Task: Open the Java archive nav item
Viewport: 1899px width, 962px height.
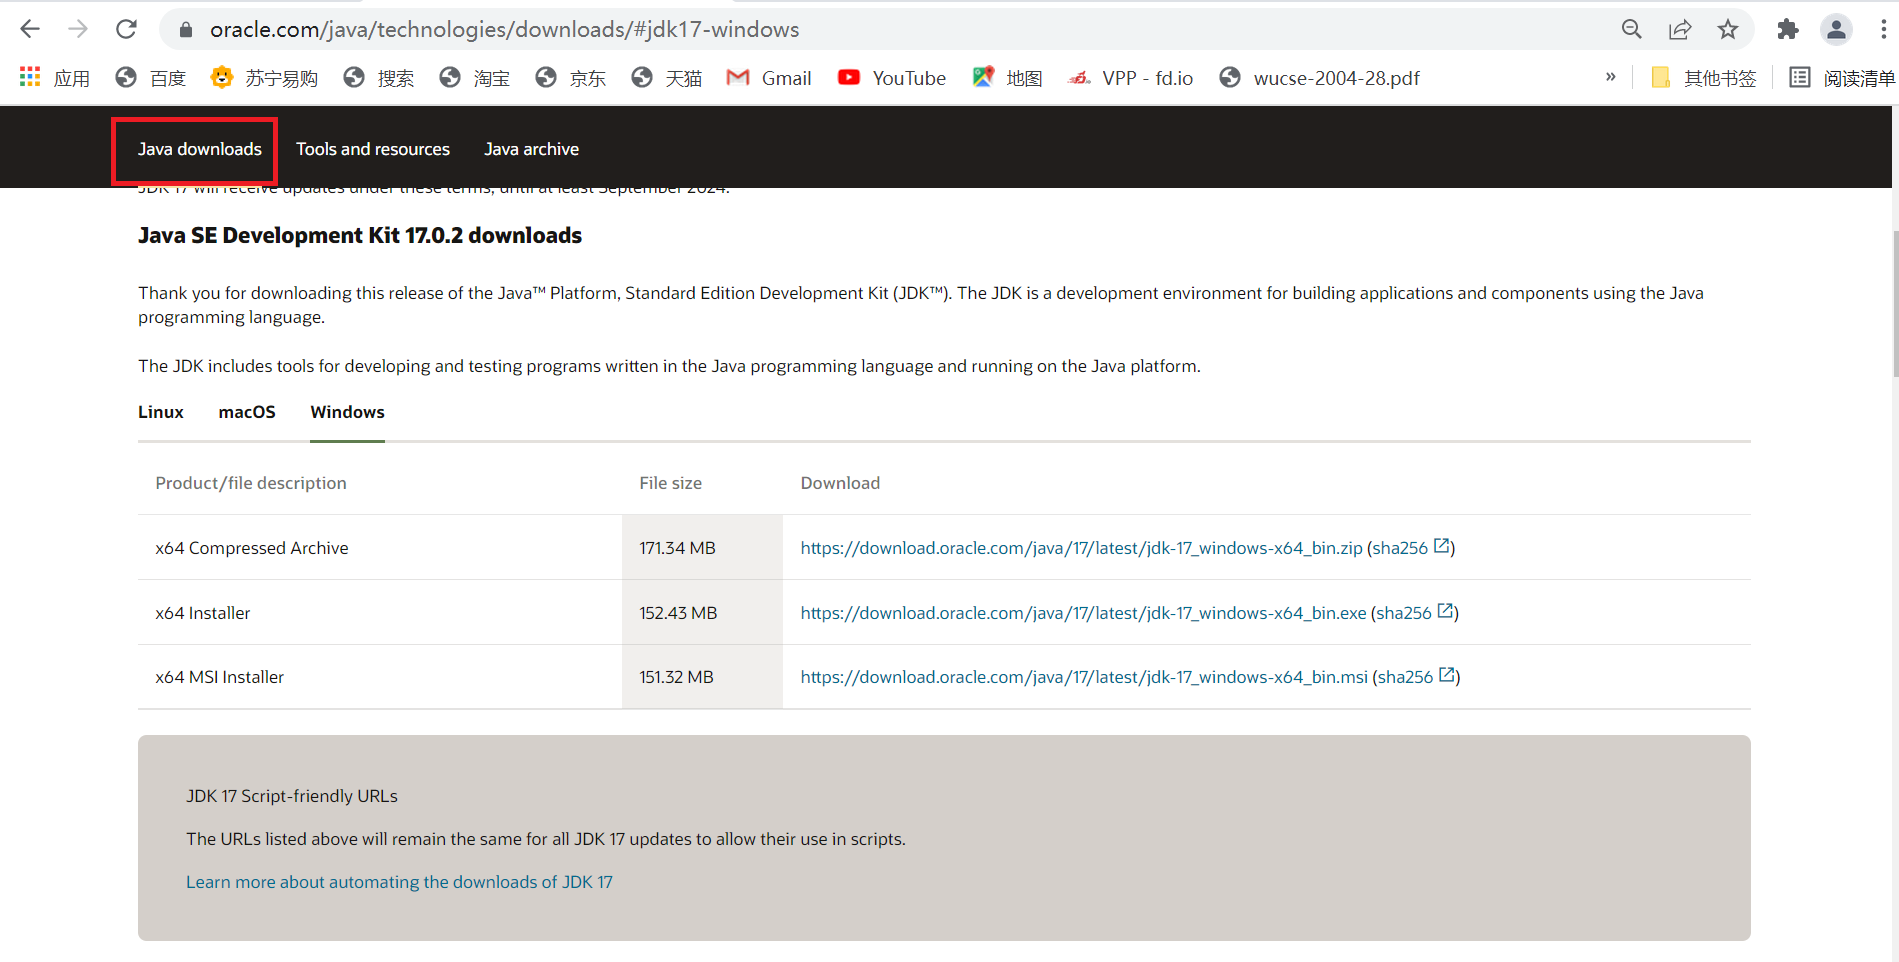Action: click(x=531, y=149)
